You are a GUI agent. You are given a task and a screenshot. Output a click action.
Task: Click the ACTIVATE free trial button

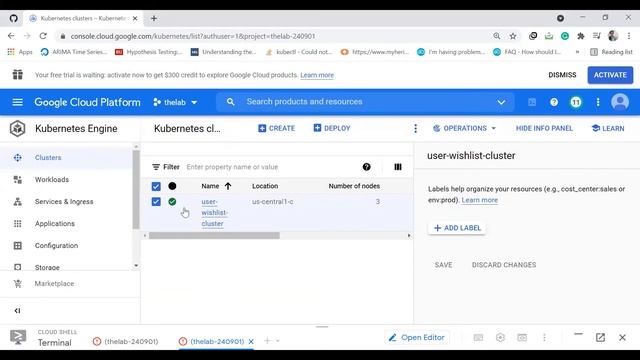610,75
